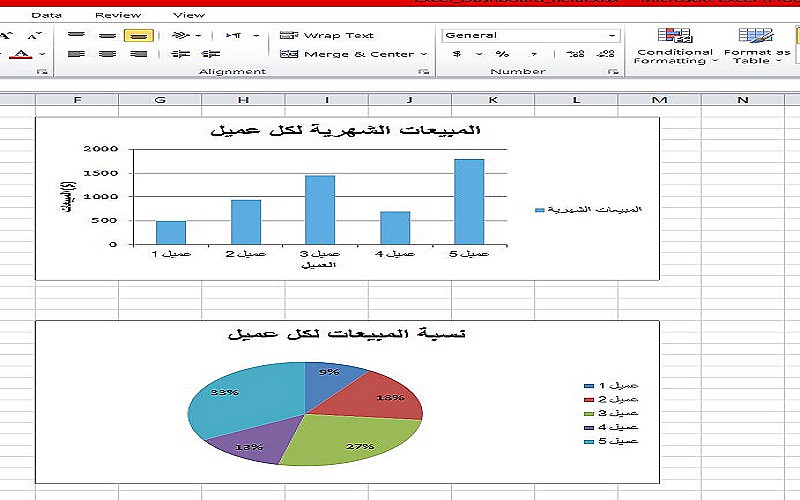Select the column I header

click(327, 100)
